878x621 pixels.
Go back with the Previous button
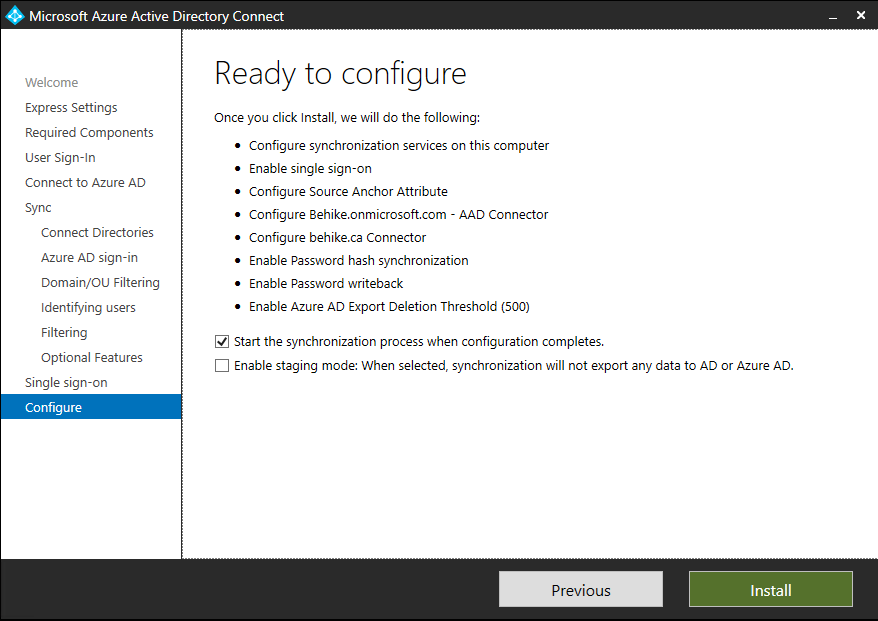coord(580,590)
